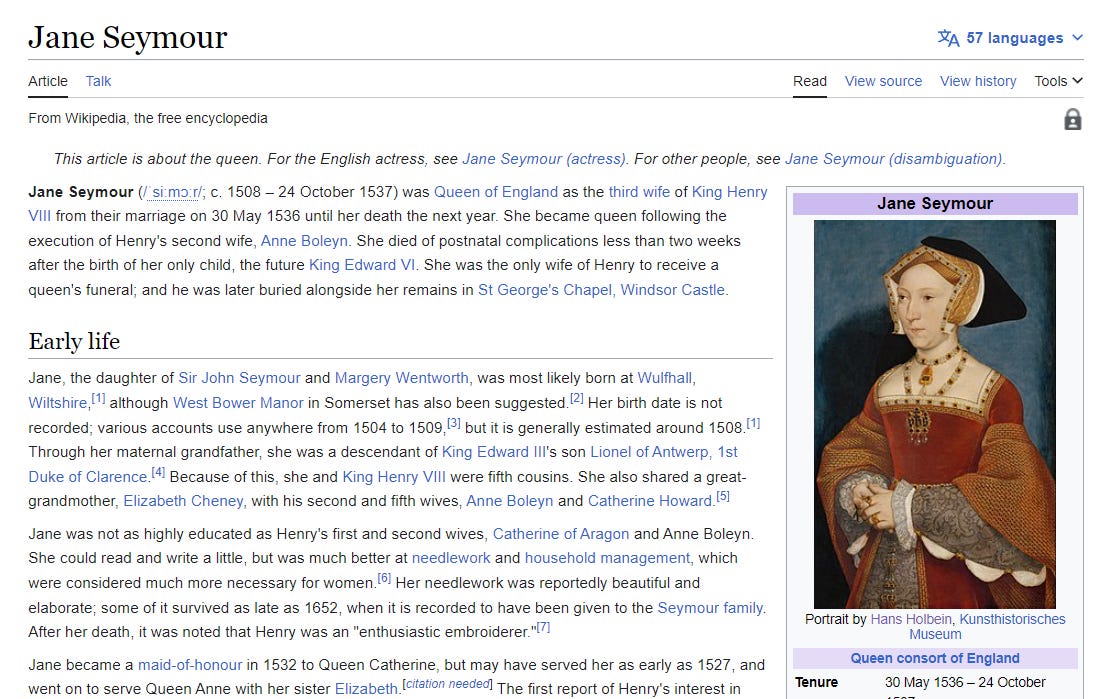This screenshot has width=1107, height=699.
Task: Open Queen consort of England infobox link
Action: 935,658
